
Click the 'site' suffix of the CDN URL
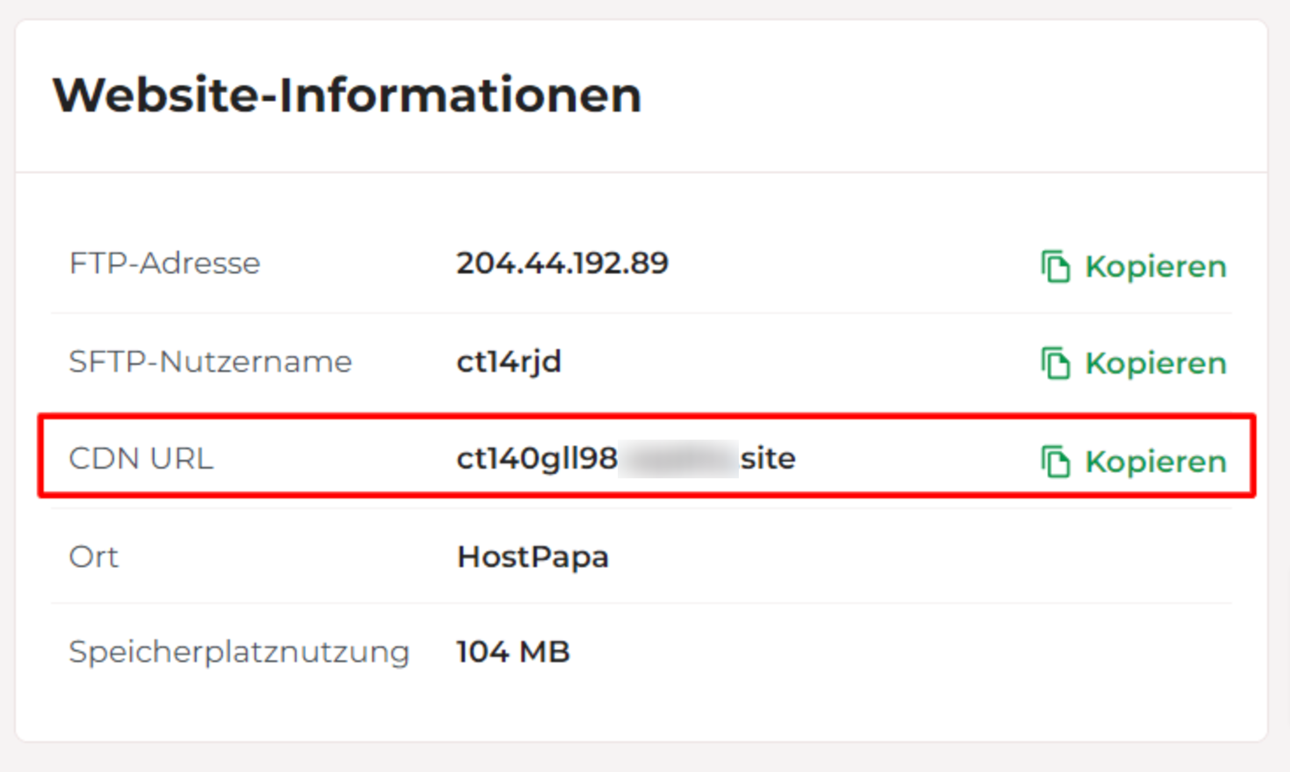click(x=768, y=459)
